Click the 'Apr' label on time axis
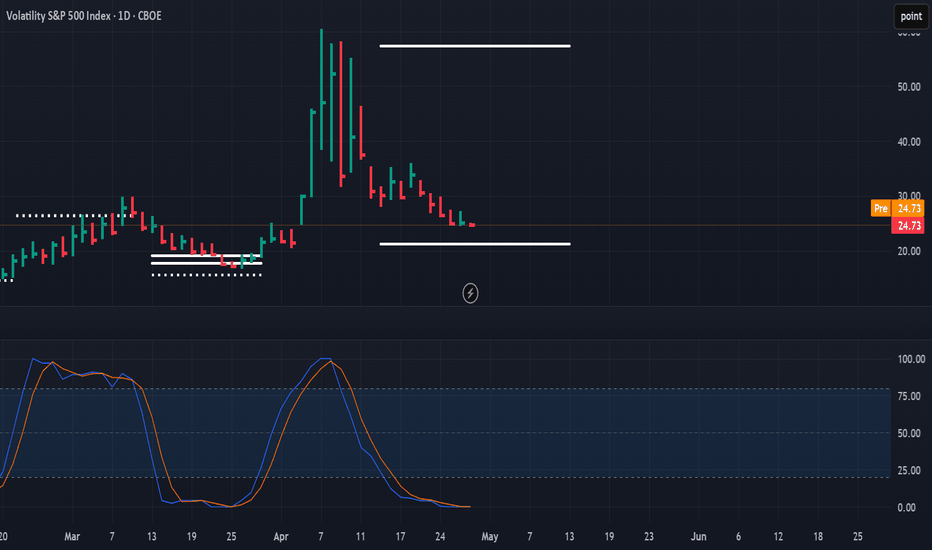932x550 pixels. tap(281, 536)
